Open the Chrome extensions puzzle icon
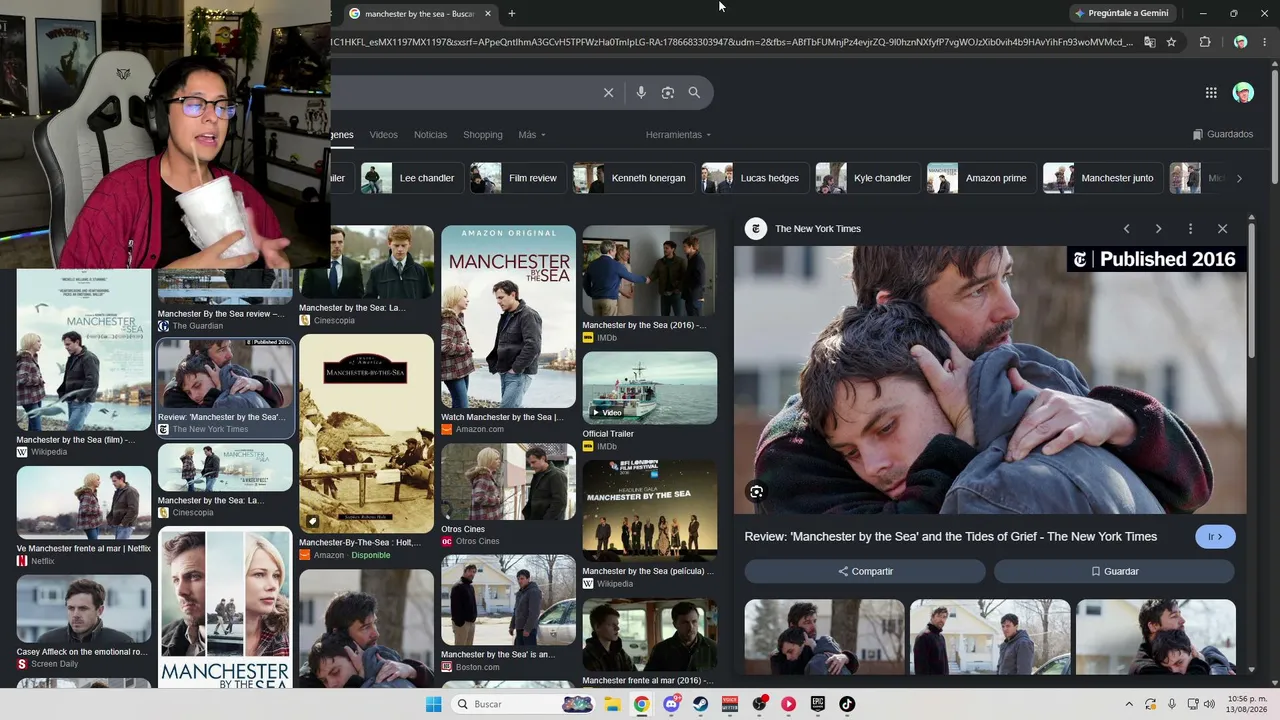1280x720 pixels. (x=1205, y=42)
